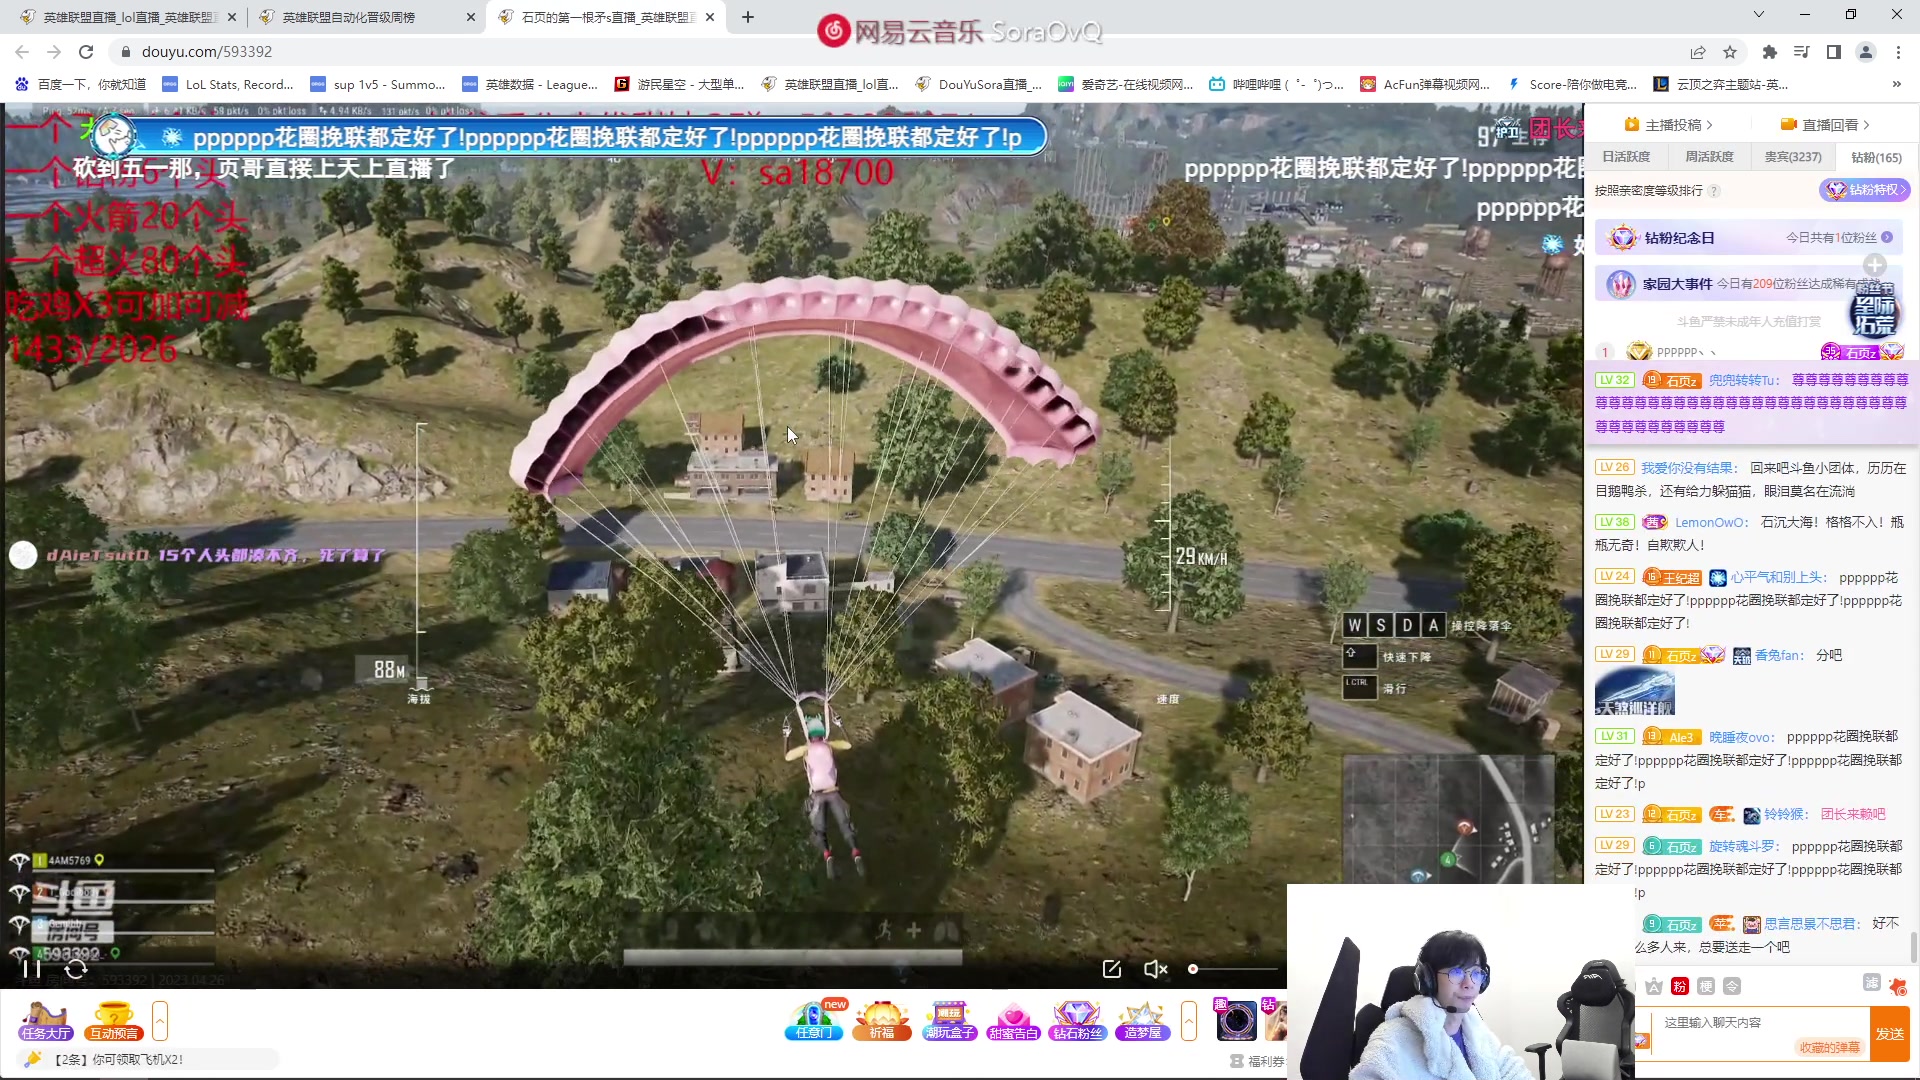
Task: Open a new browser tab
Action: click(x=748, y=17)
